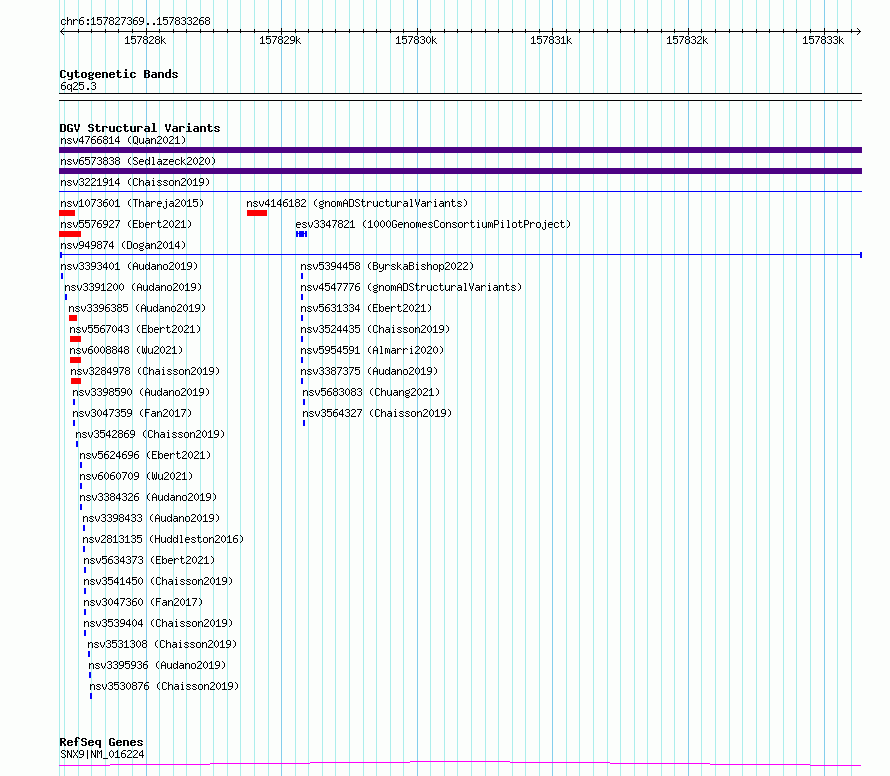The height and width of the screenshot is (776, 890).
Task: Select nsv5576927 (Ebert2021) variant
Action: (126, 224)
